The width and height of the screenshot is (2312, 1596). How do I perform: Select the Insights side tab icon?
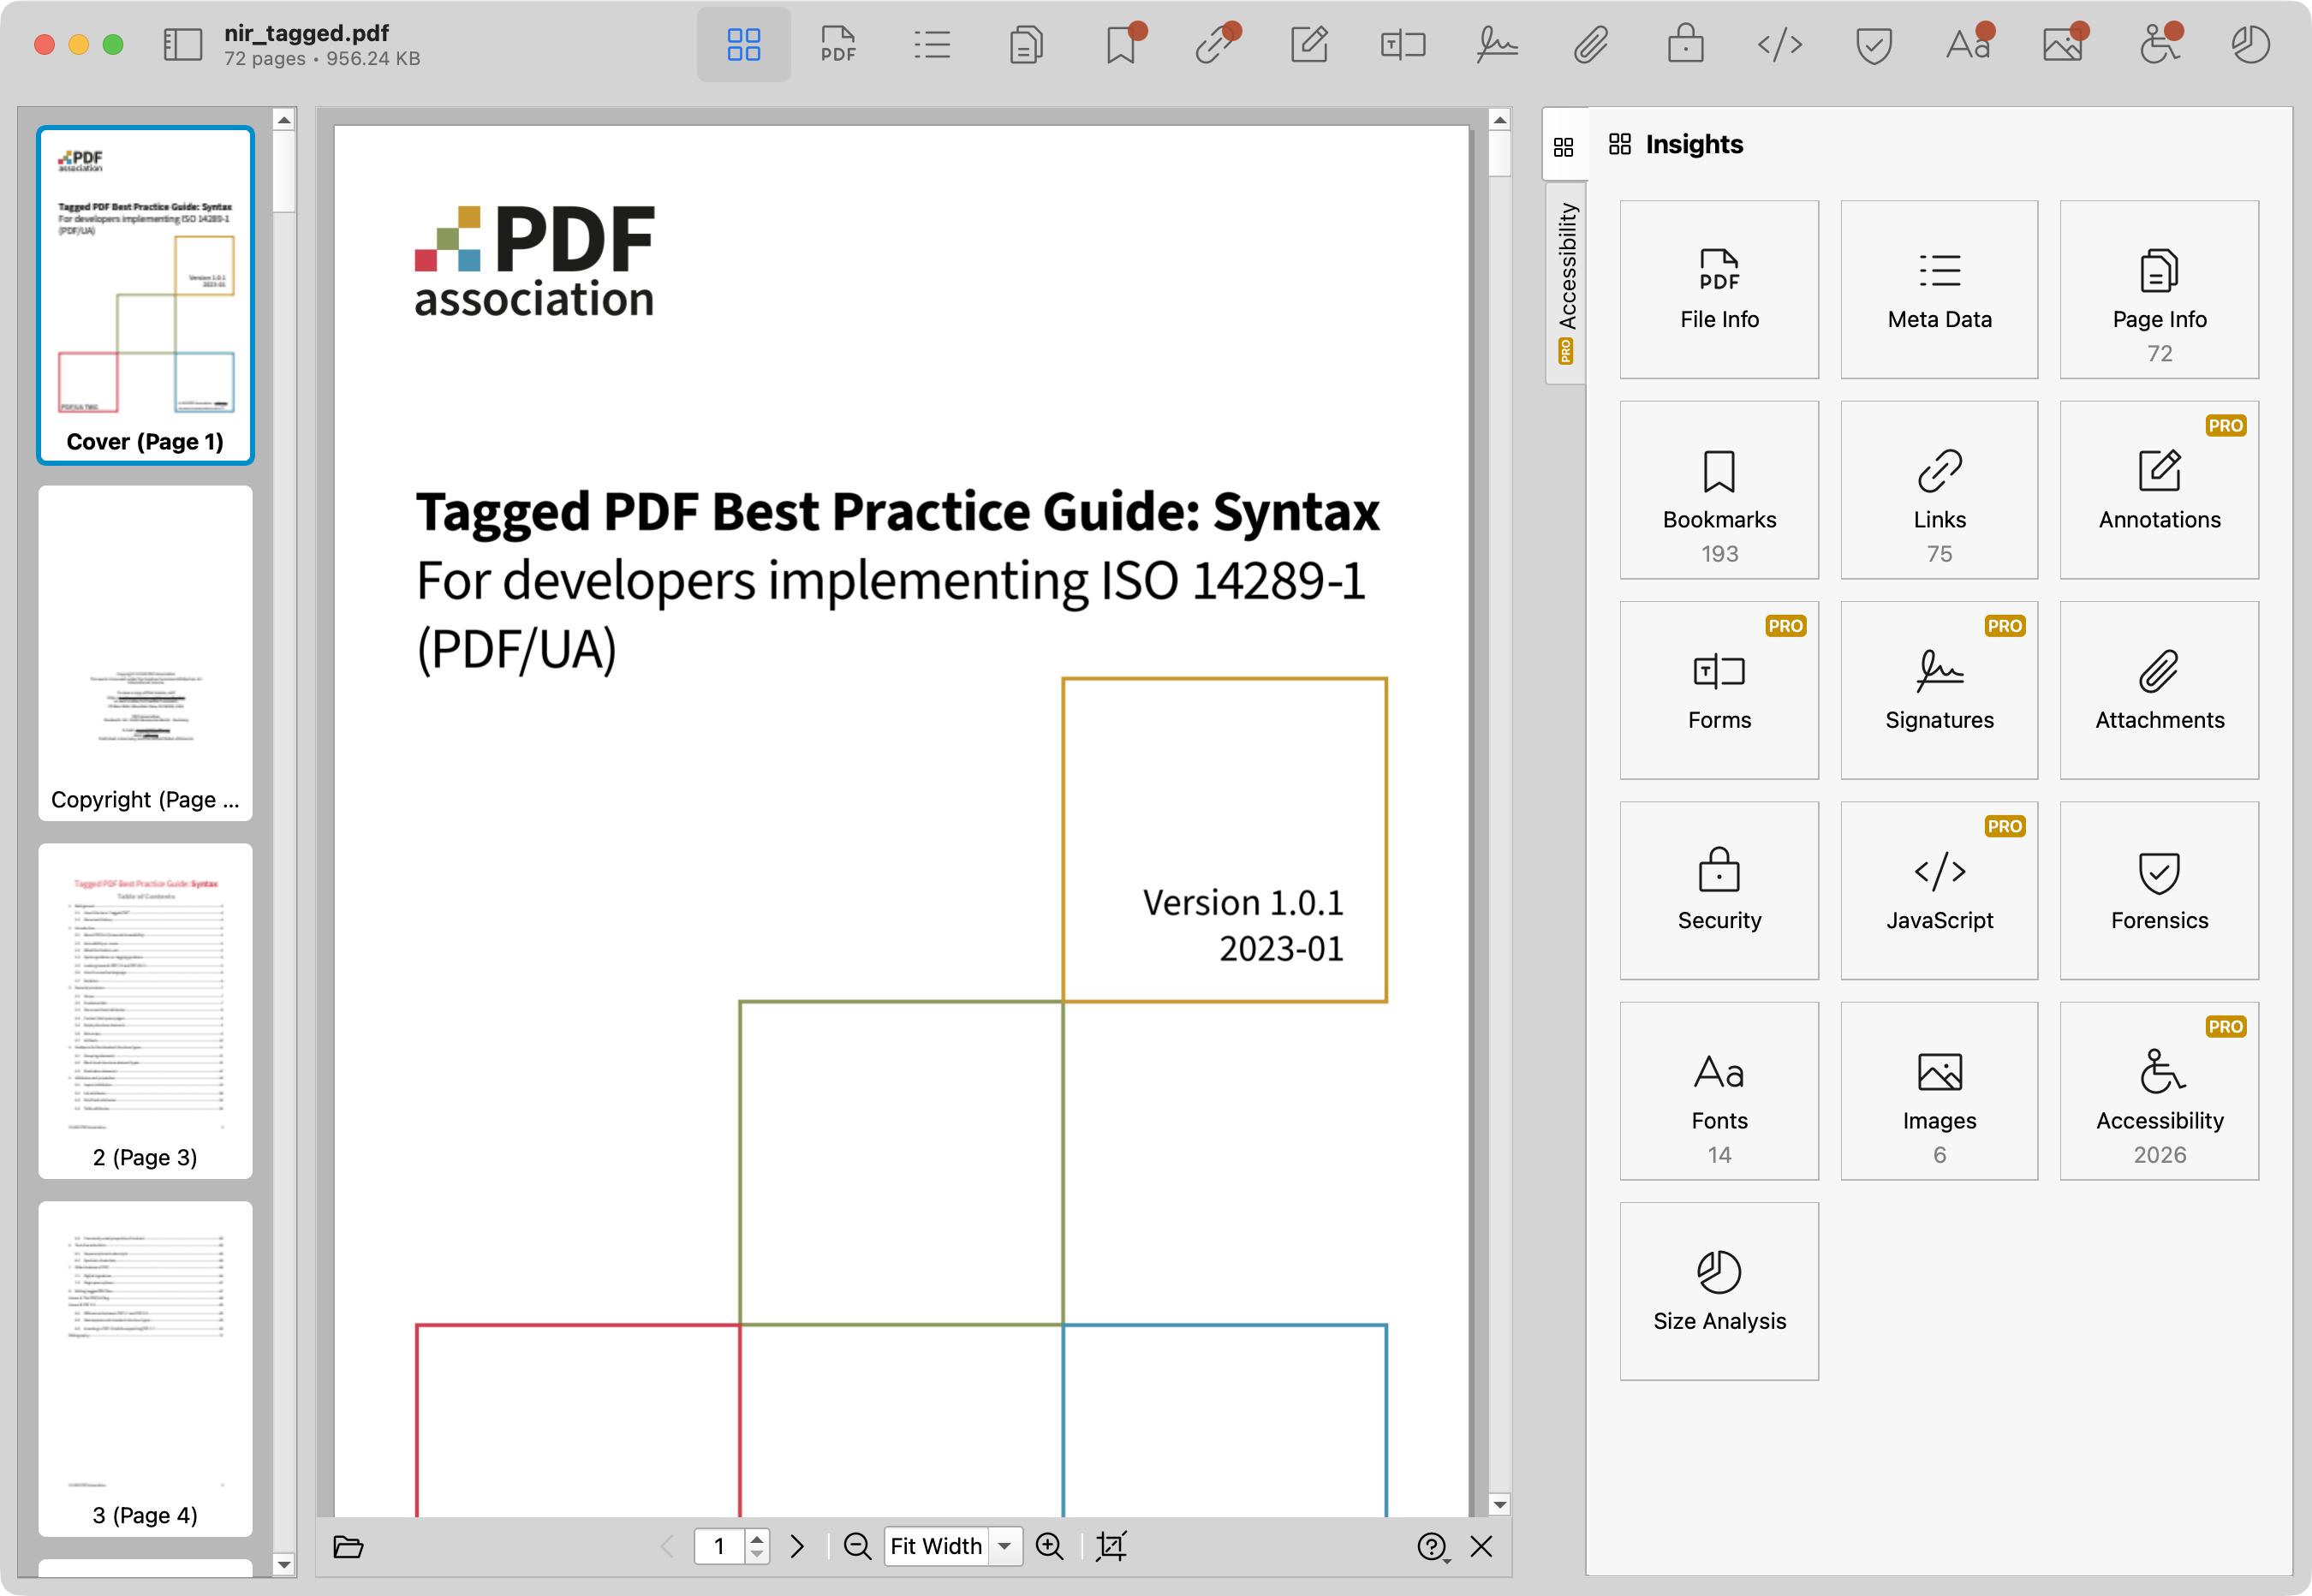pyautogui.click(x=1564, y=147)
